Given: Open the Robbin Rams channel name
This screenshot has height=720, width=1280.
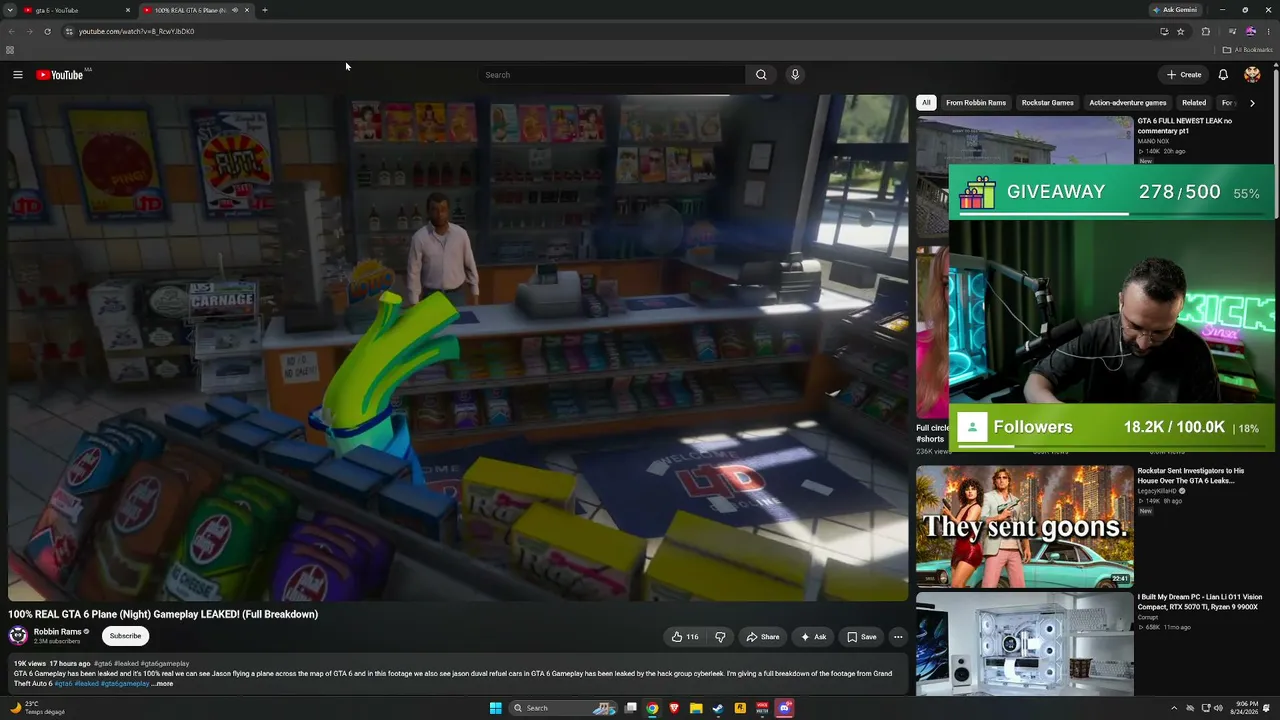Looking at the screenshot, I should pyautogui.click(x=57, y=632).
